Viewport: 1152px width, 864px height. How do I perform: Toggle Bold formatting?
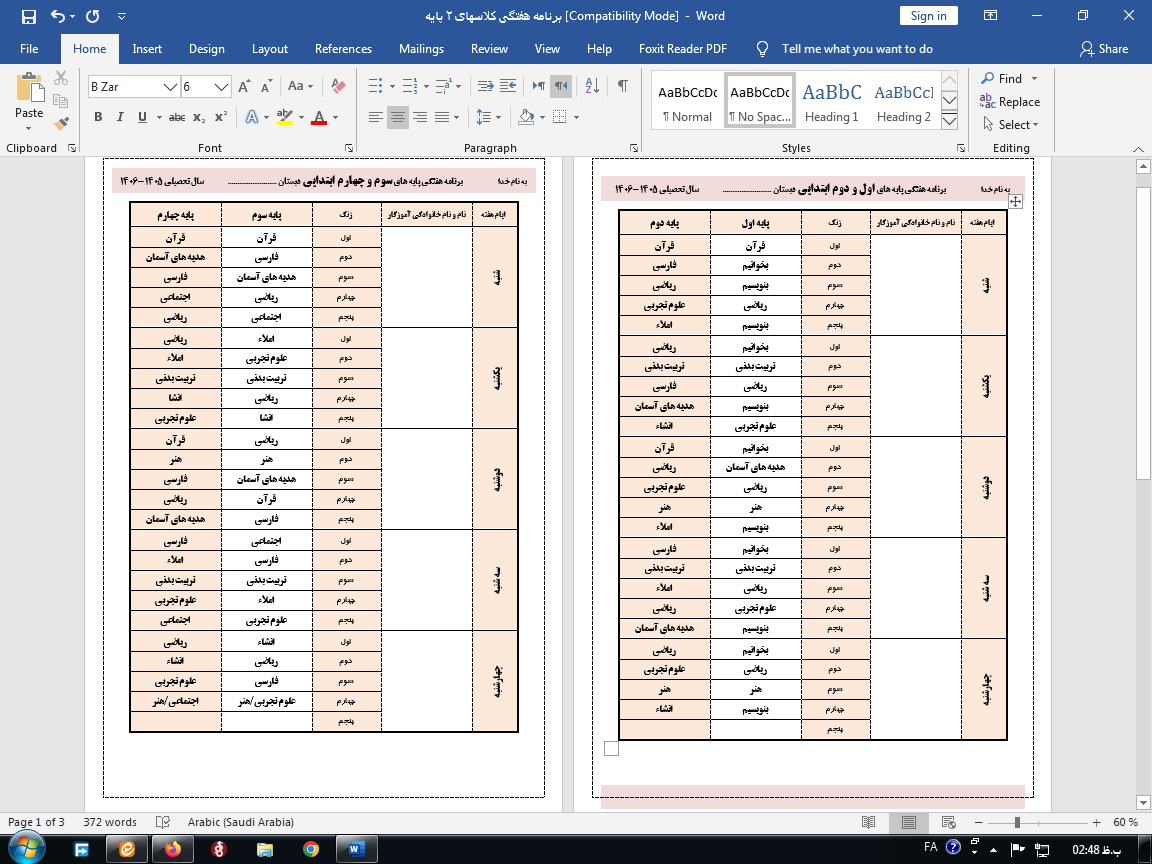tap(98, 117)
